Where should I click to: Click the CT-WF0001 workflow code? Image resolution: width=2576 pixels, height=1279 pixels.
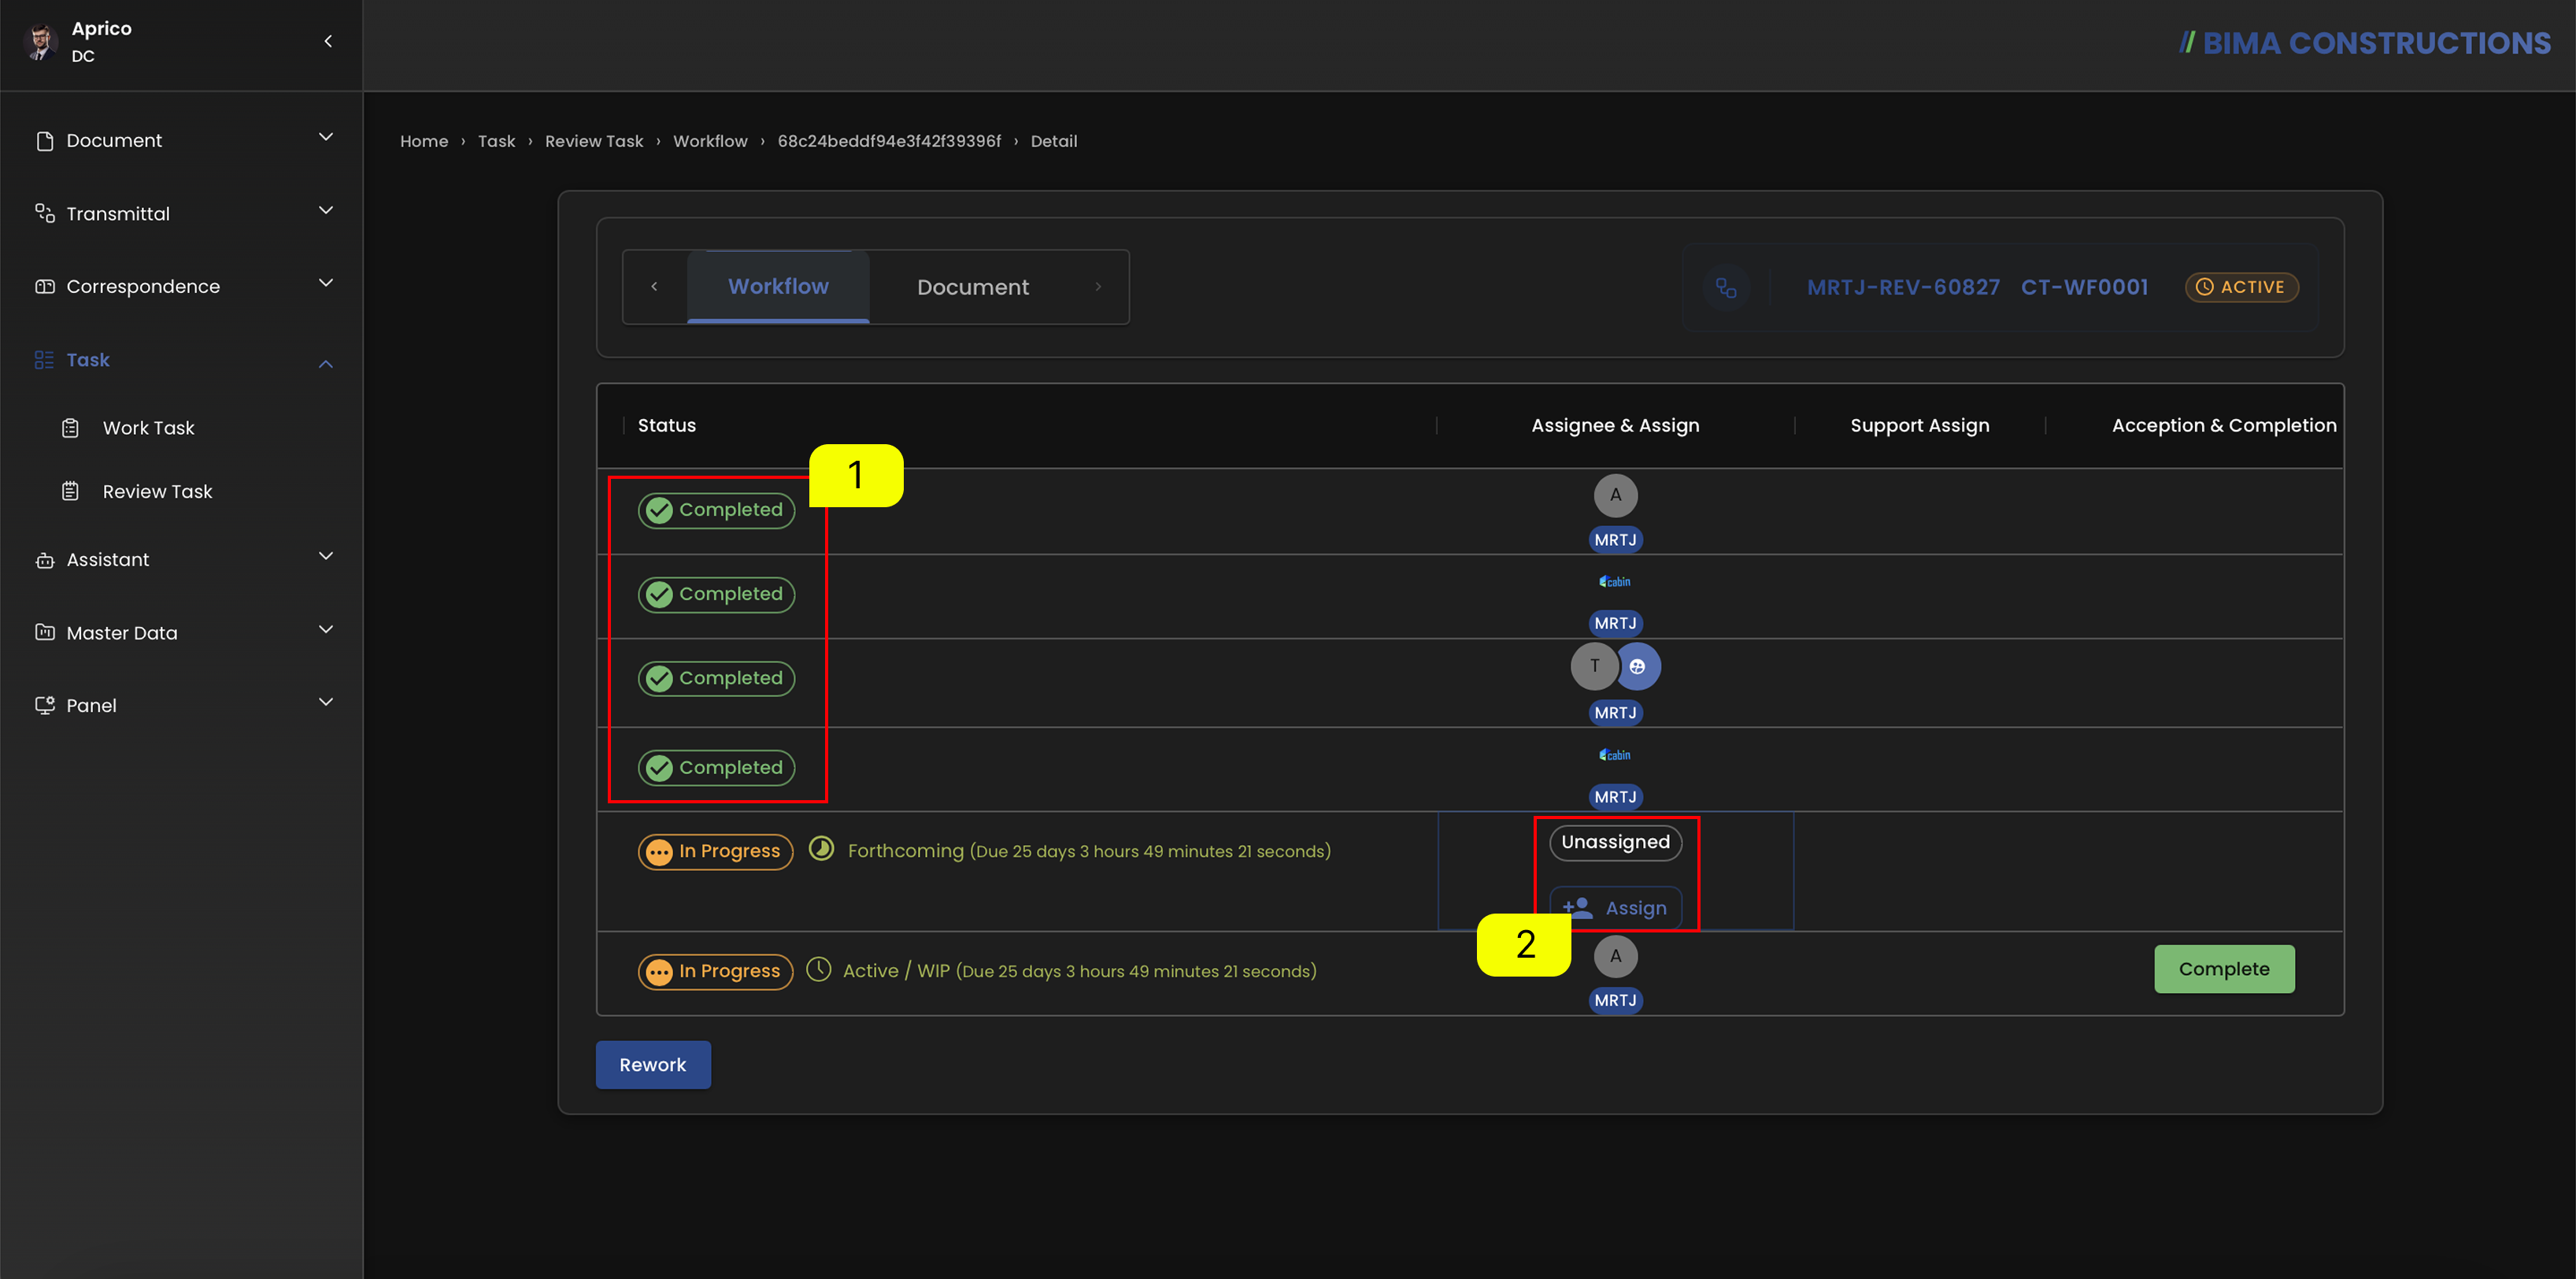(2084, 287)
